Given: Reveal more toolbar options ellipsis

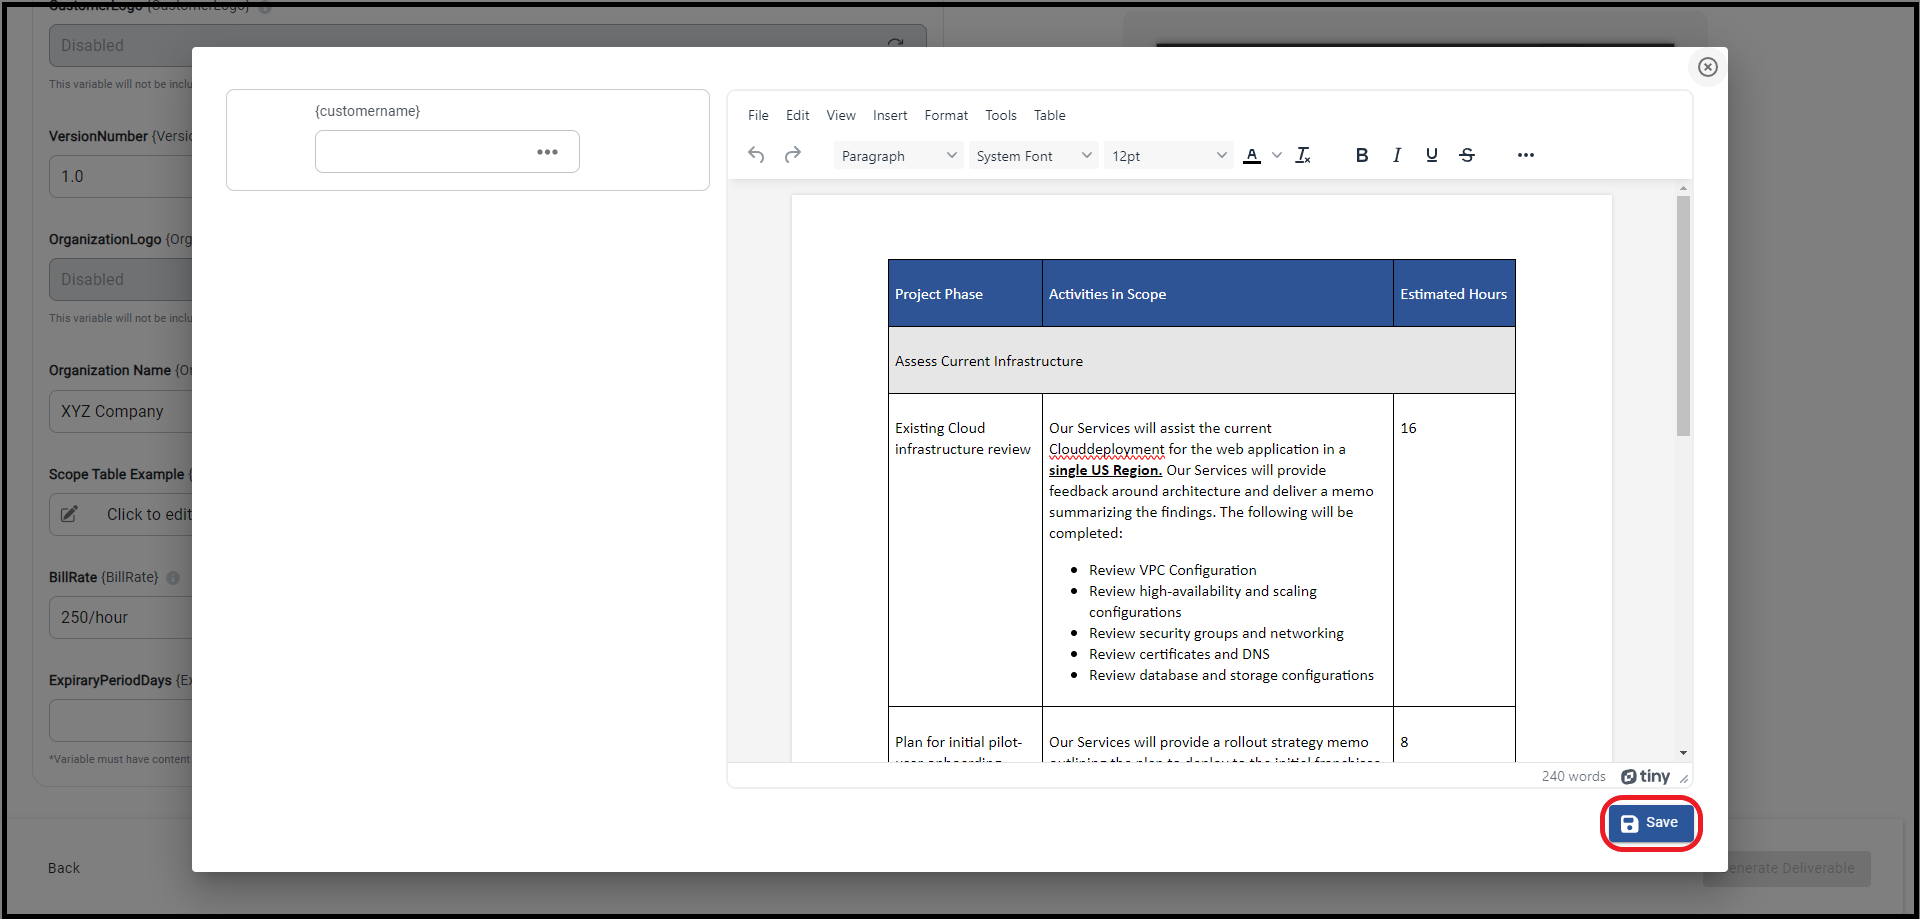Looking at the screenshot, I should pyautogui.click(x=1526, y=155).
